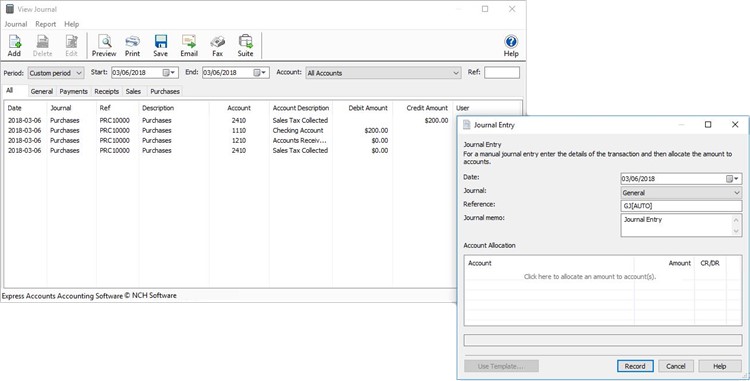Image resolution: width=750 pixels, height=381 pixels.
Task: Open the Period dropdown
Action: click(x=56, y=73)
